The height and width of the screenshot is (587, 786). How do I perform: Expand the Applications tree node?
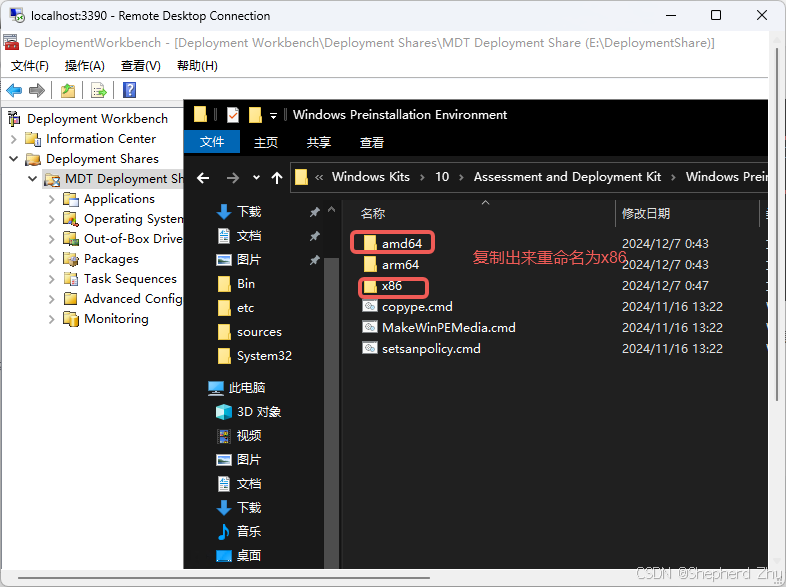52,199
